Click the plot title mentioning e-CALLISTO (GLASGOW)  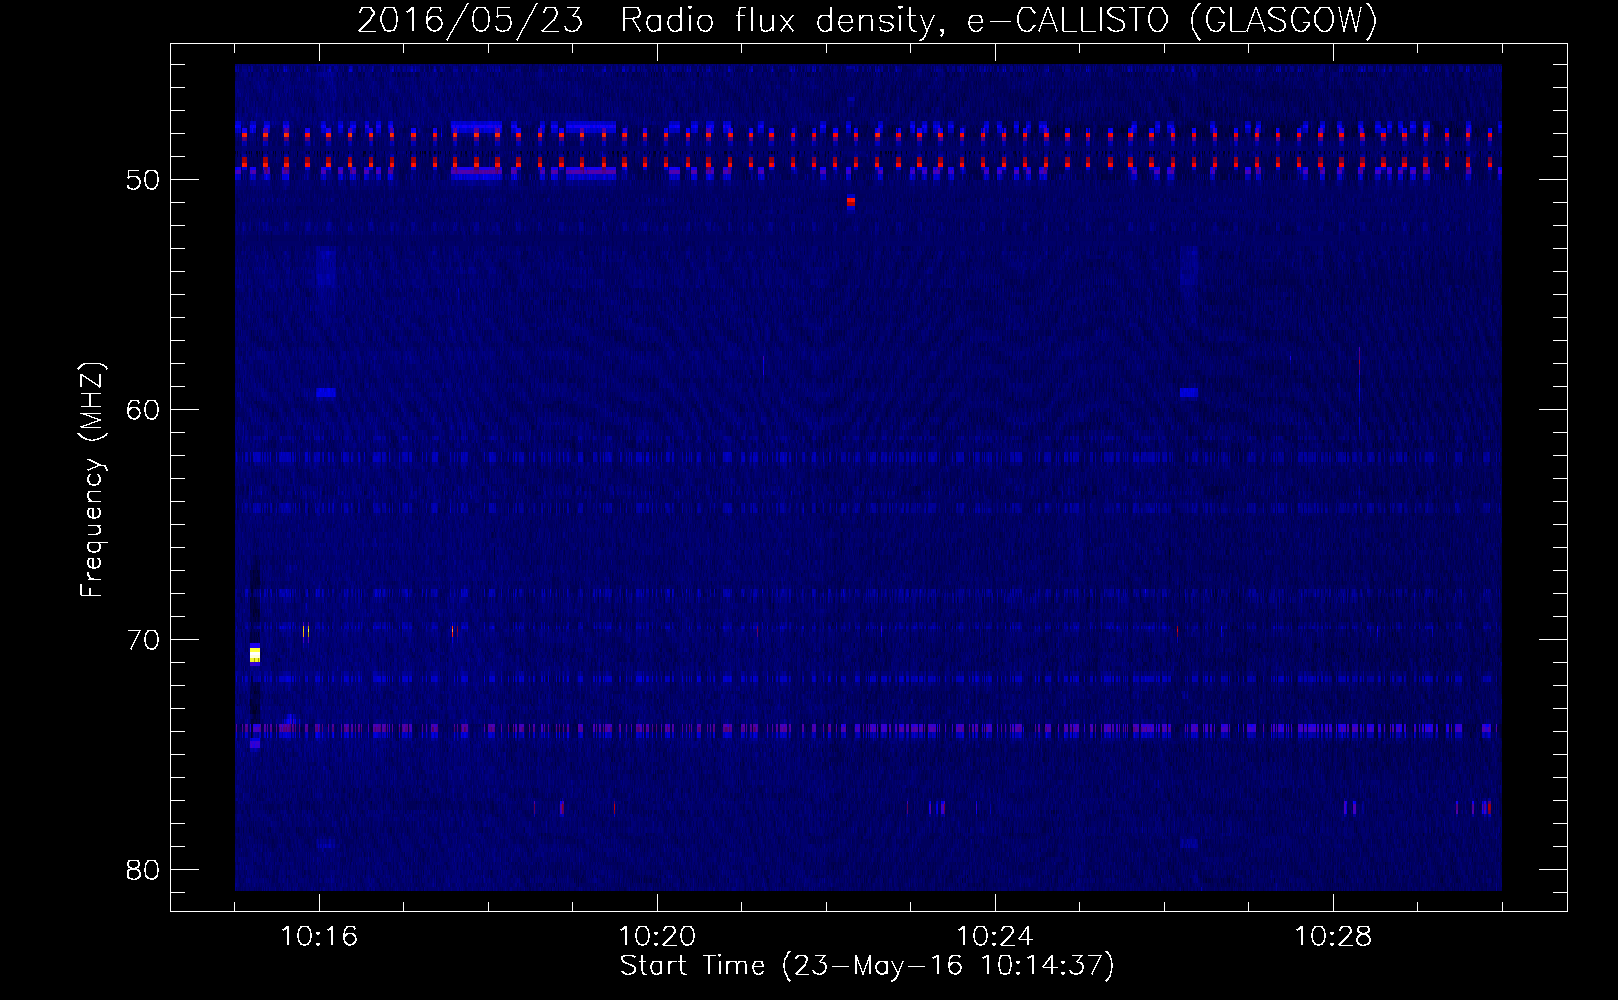tap(867, 20)
